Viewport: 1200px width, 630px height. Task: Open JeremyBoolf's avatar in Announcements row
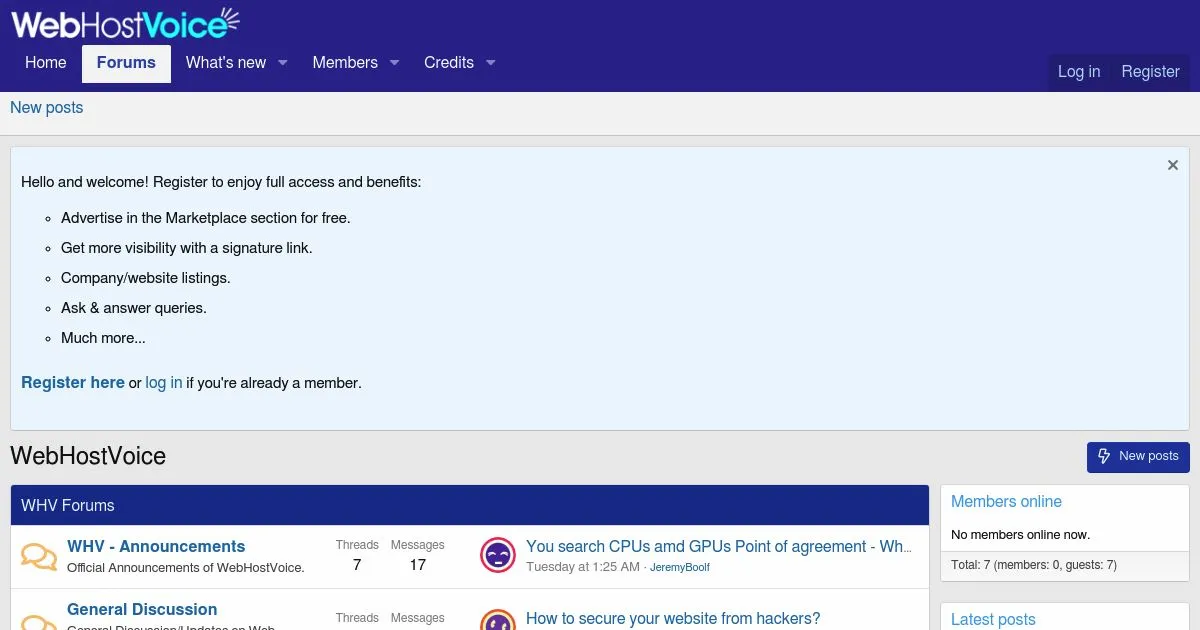498,555
